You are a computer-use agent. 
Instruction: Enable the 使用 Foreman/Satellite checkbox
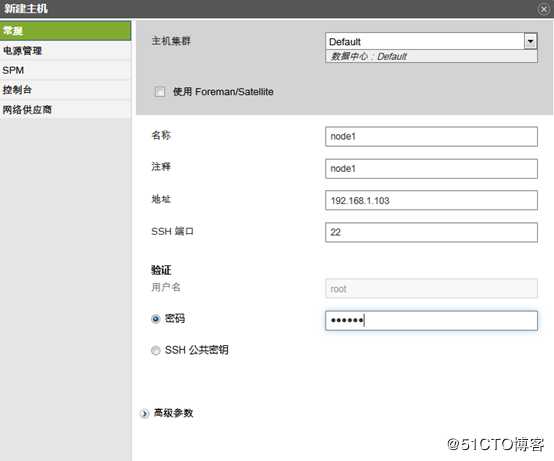[x=160, y=92]
